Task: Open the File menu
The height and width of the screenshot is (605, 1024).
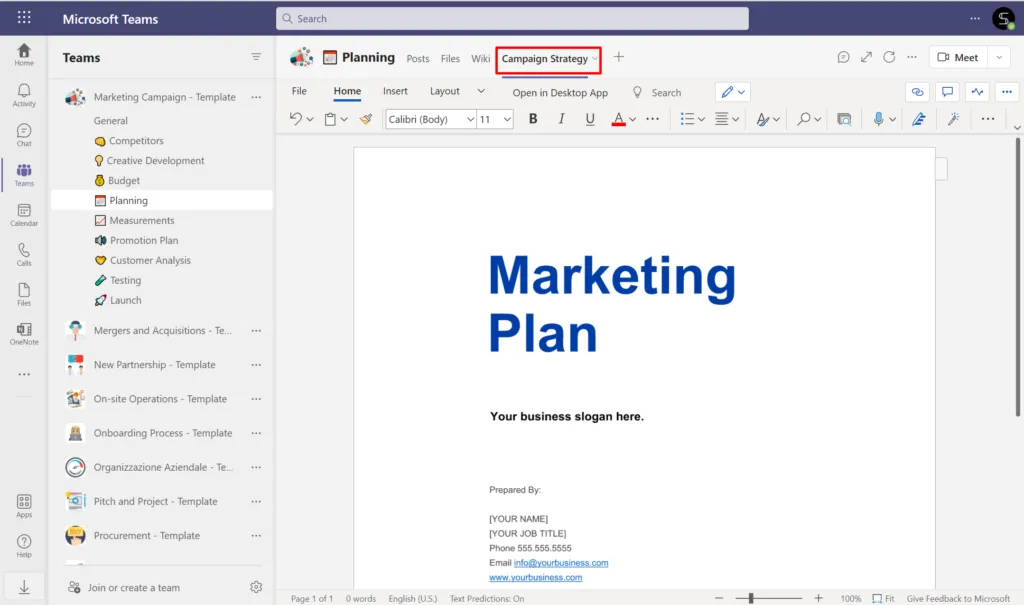Action: 299,91
